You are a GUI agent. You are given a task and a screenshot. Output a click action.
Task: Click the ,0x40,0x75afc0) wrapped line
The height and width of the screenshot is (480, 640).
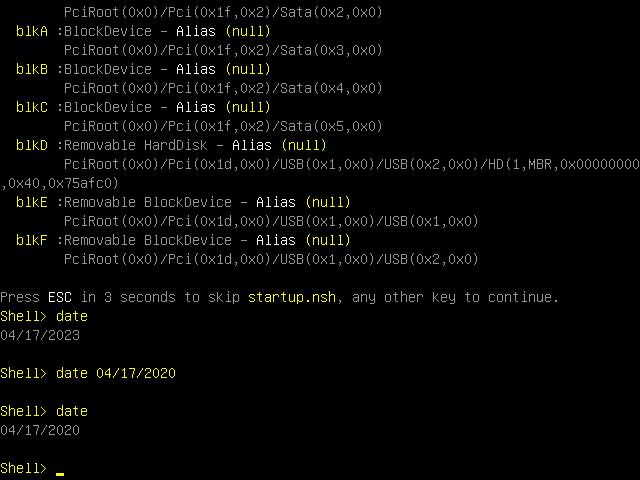(60, 184)
